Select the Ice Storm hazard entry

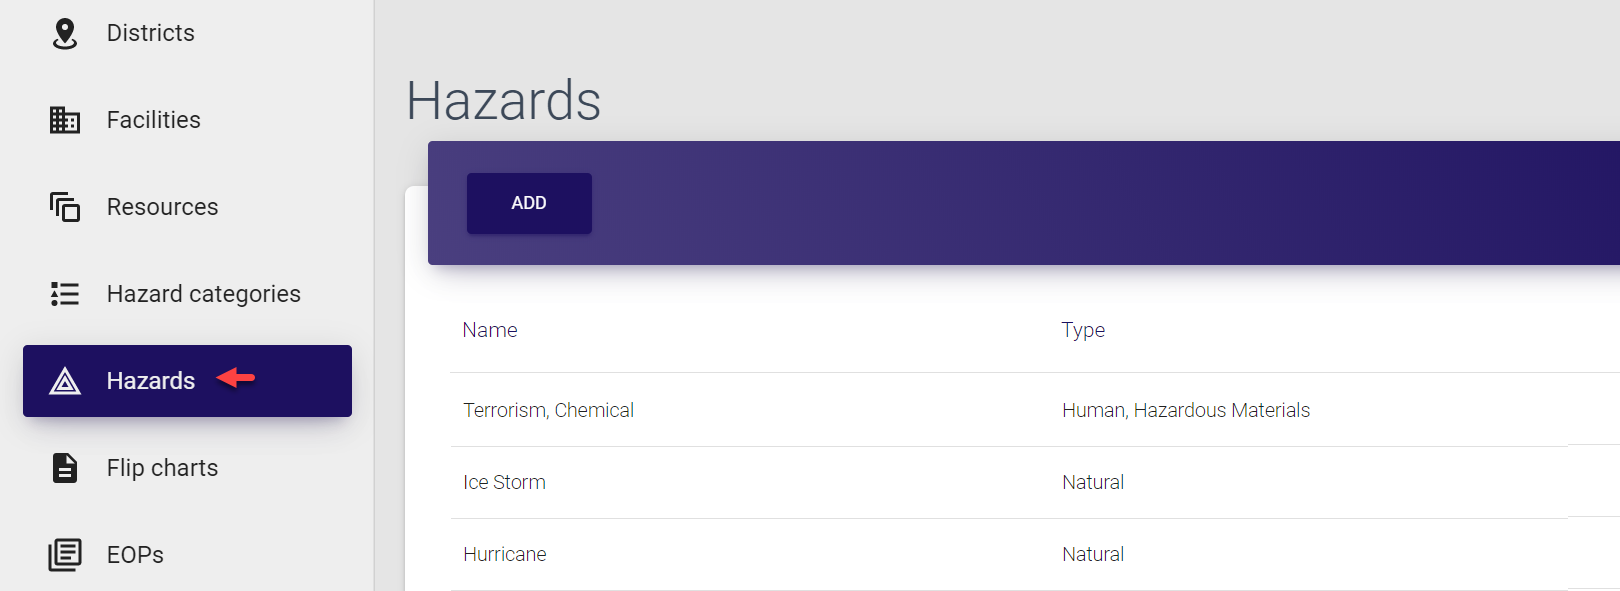(504, 482)
